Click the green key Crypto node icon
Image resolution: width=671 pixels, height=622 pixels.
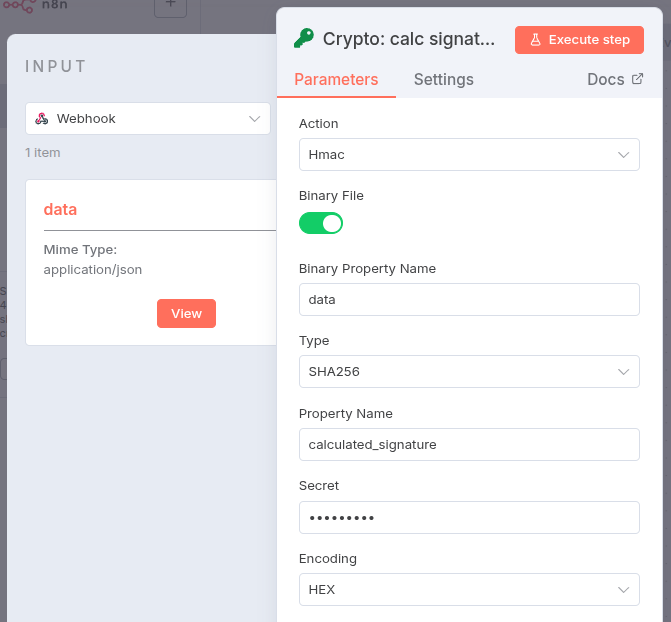coord(303,39)
